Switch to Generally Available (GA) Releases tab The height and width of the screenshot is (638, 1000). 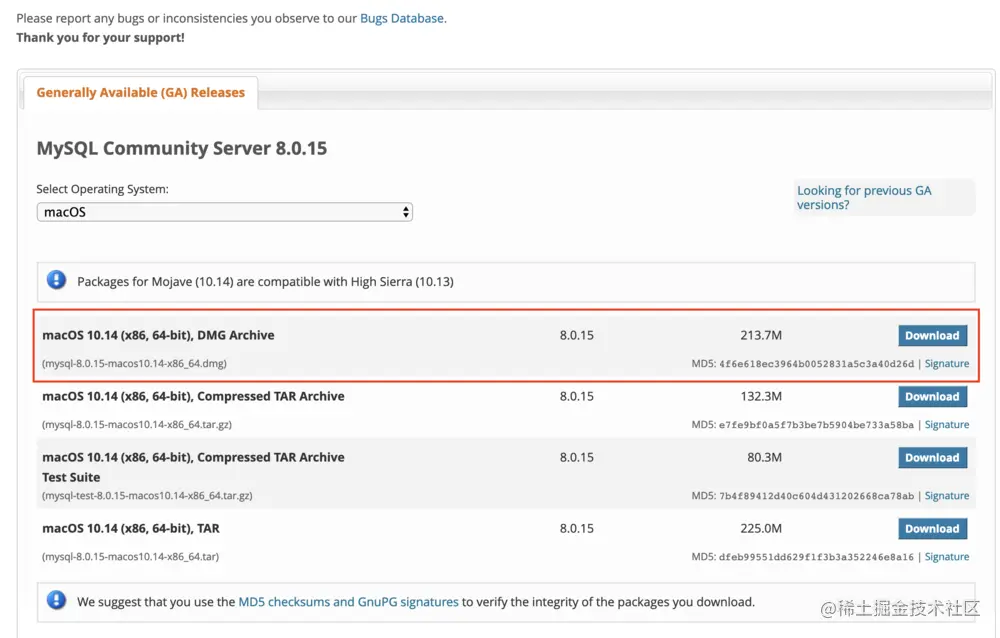click(x=140, y=93)
